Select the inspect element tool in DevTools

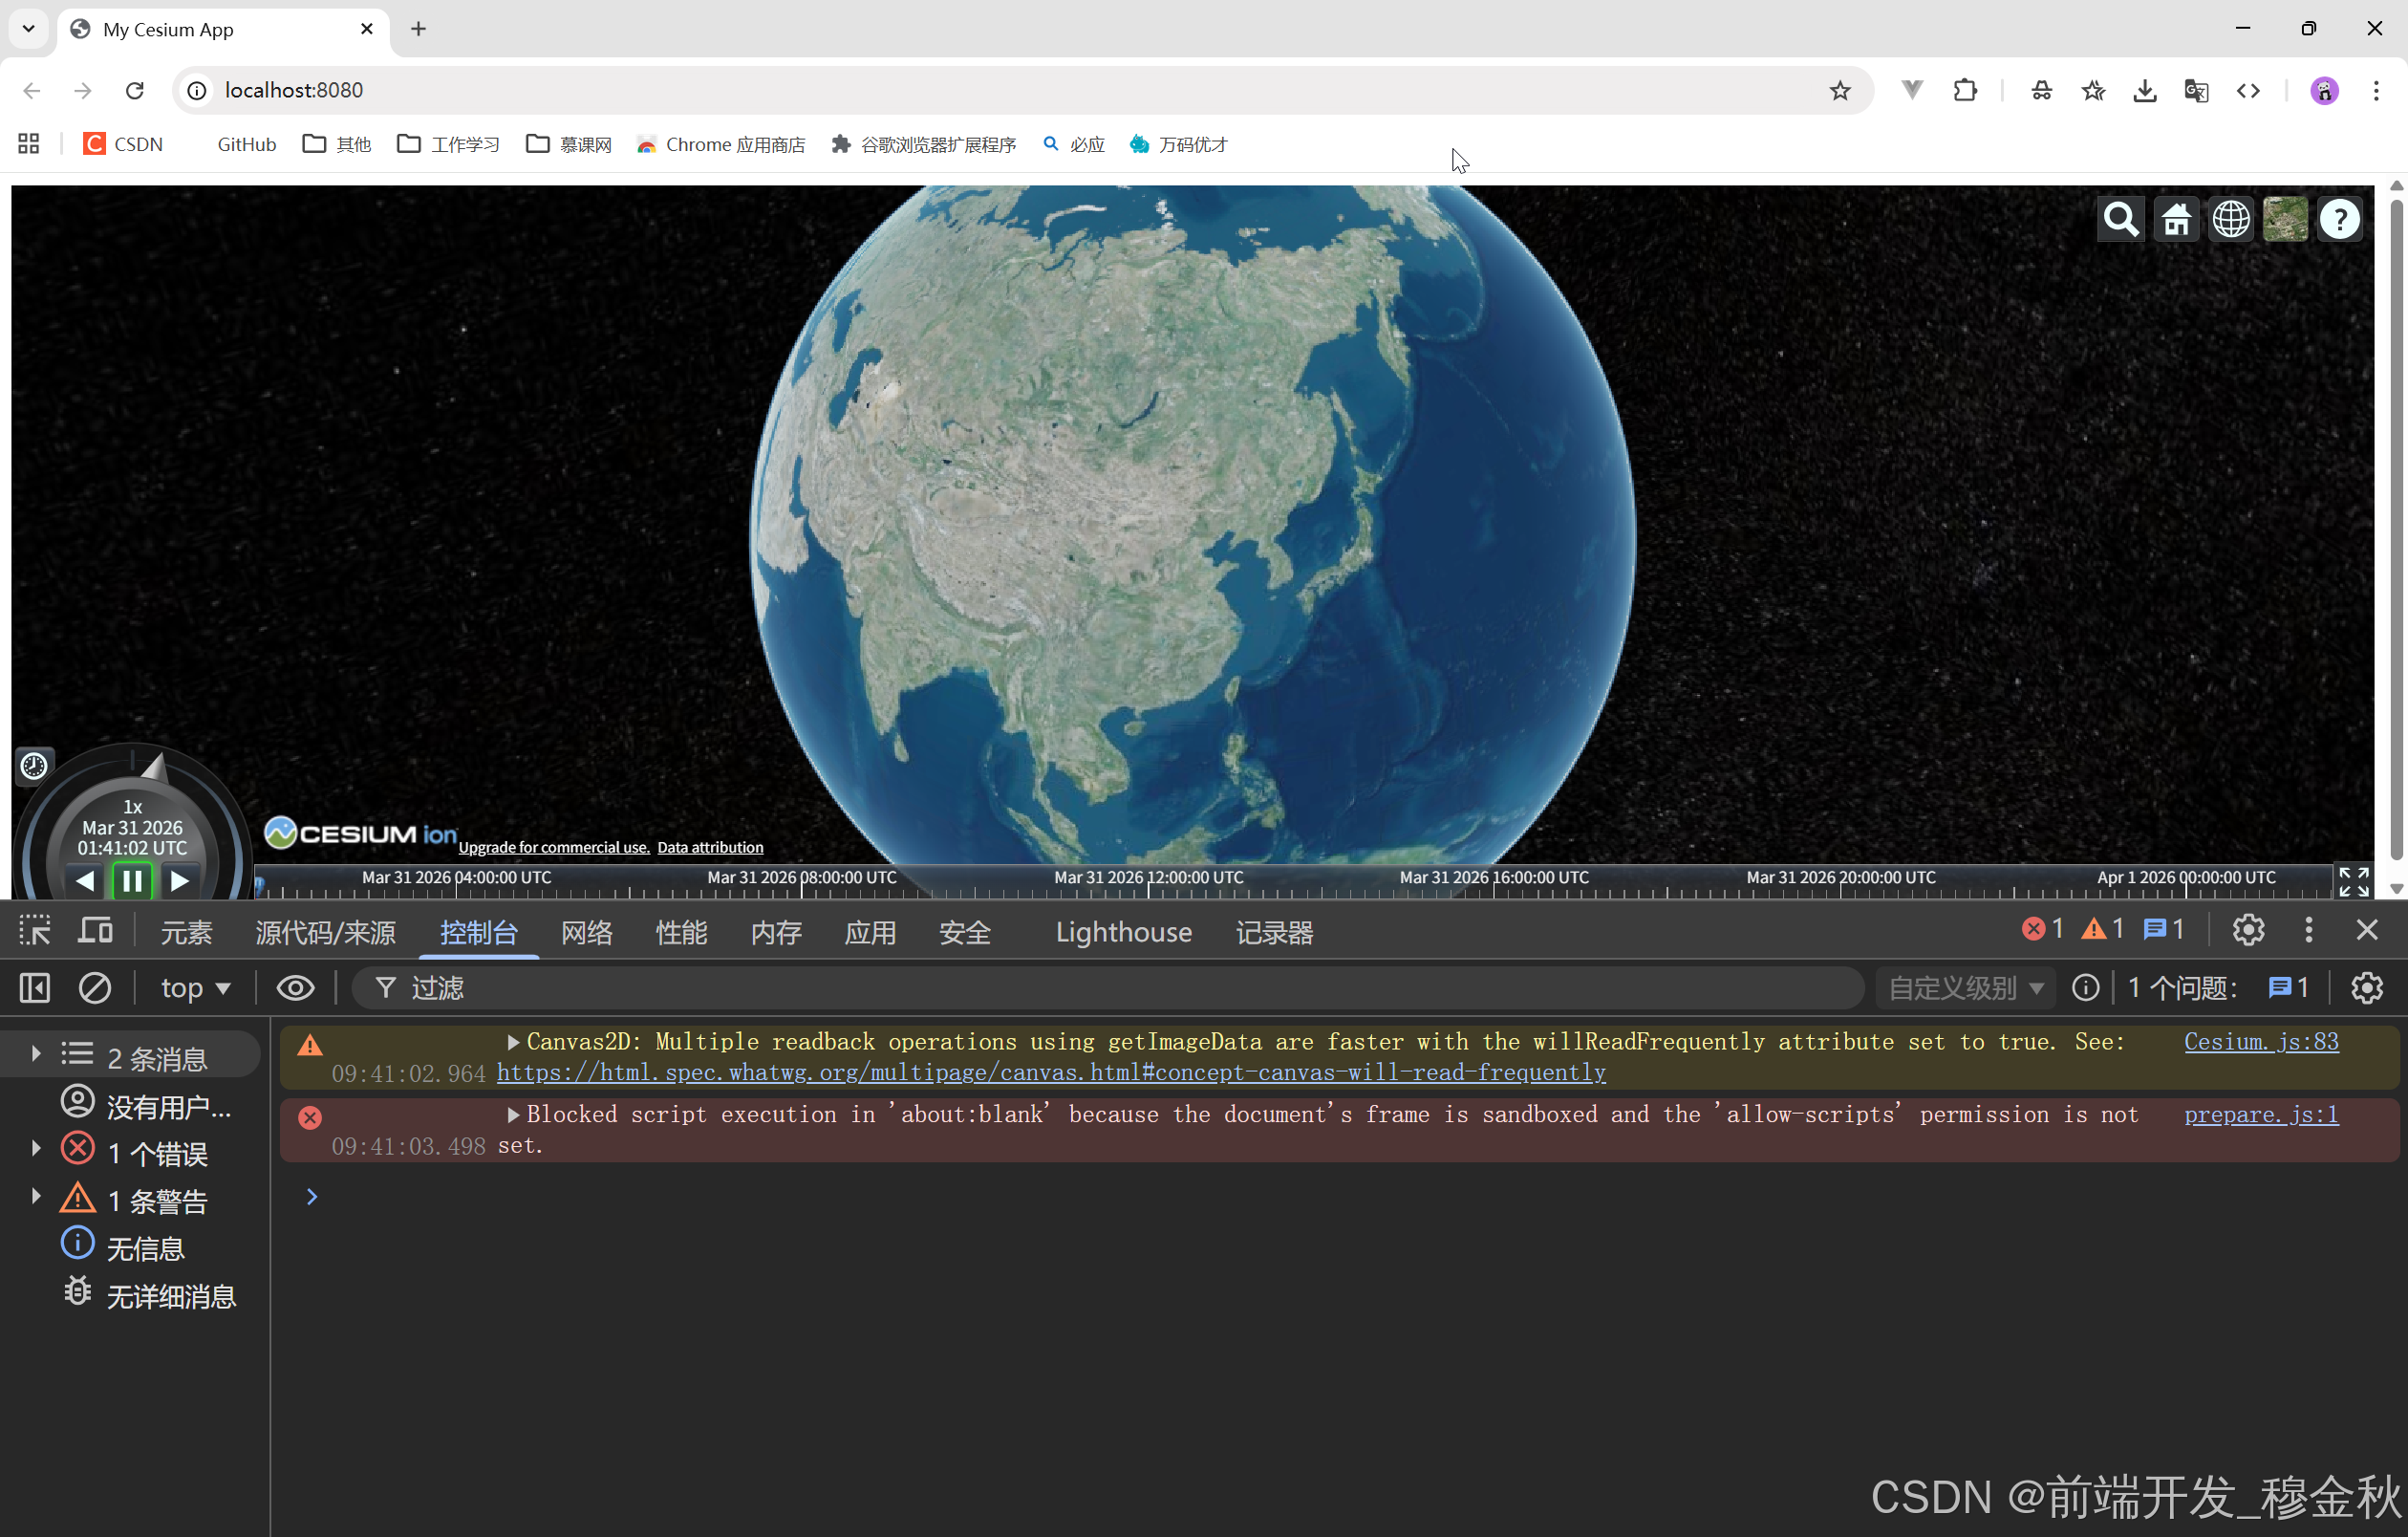point(35,932)
